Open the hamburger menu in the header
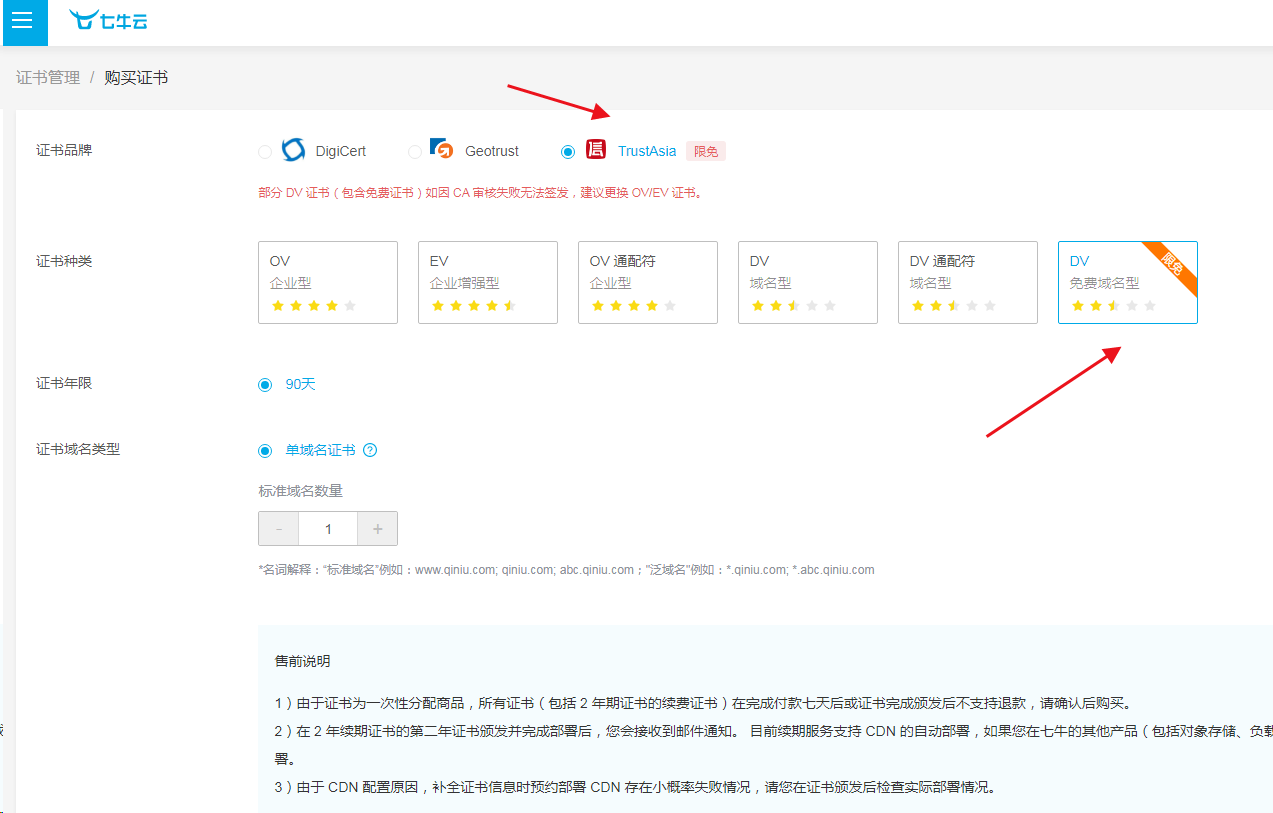The width and height of the screenshot is (1273, 813). [x=24, y=21]
